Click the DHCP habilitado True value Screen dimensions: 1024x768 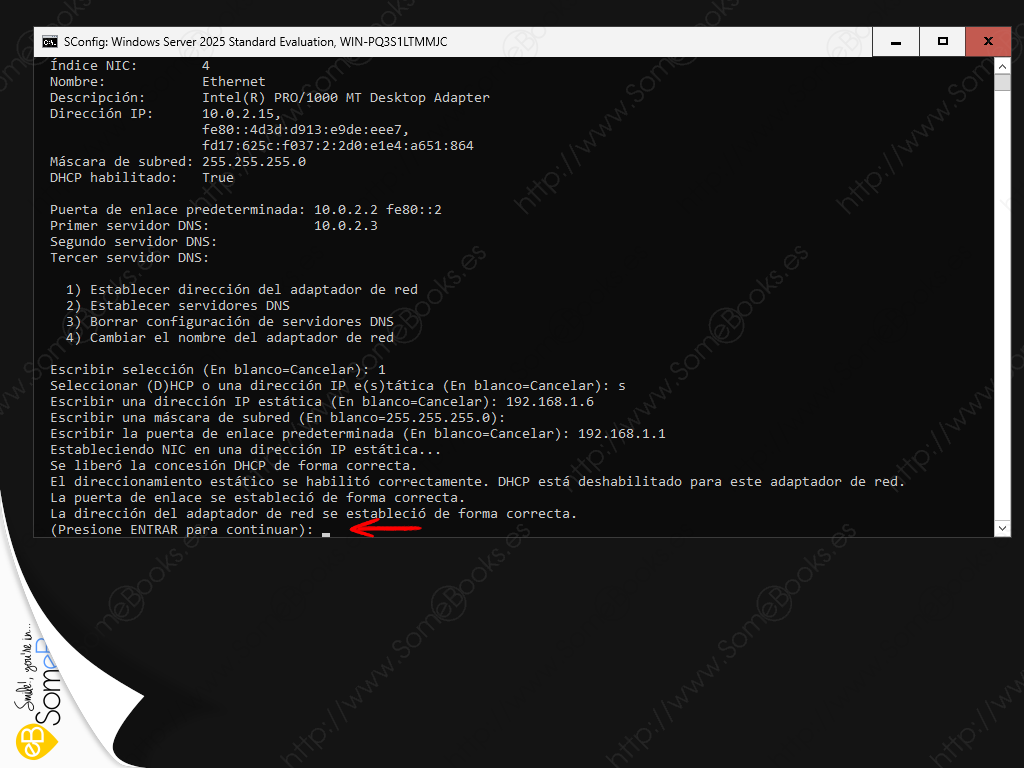pos(217,178)
